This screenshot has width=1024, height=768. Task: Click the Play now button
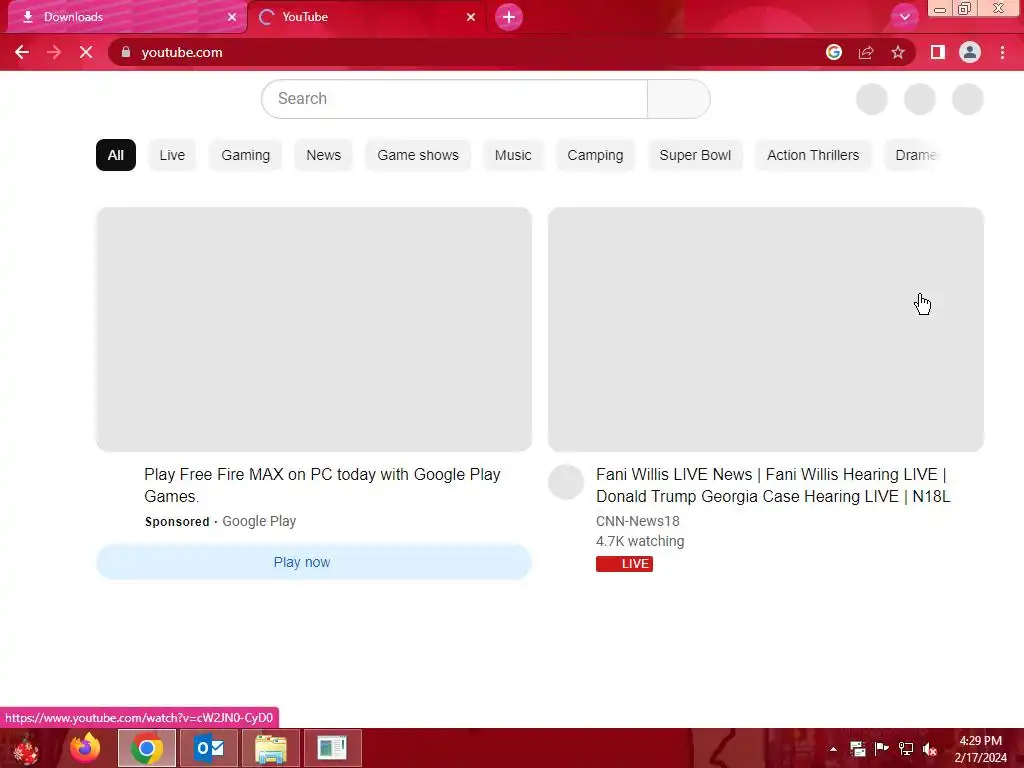[314, 562]
